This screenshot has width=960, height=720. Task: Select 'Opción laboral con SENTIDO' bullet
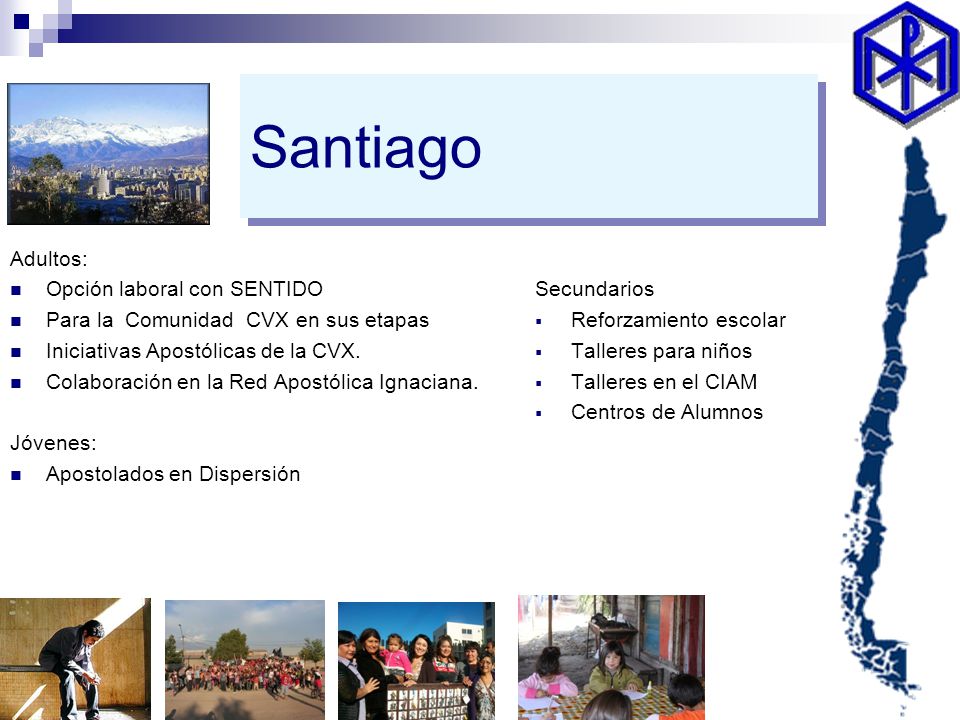pyautogui.click(x=184, y=289)
